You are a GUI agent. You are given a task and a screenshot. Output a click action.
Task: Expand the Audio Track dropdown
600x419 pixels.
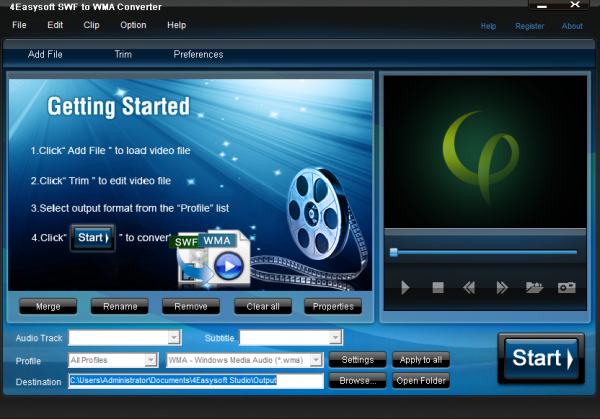click(x=174, y=337)
